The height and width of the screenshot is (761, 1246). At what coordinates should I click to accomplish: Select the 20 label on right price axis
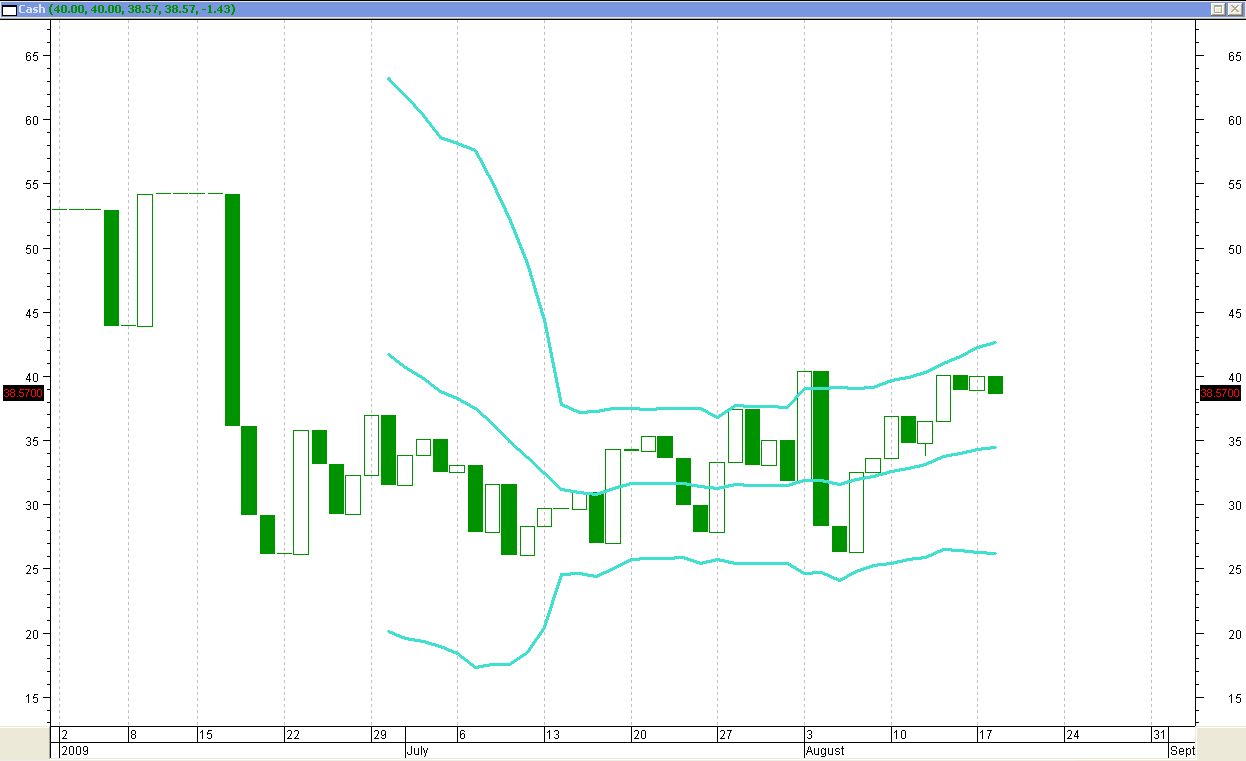[1235, 634]
